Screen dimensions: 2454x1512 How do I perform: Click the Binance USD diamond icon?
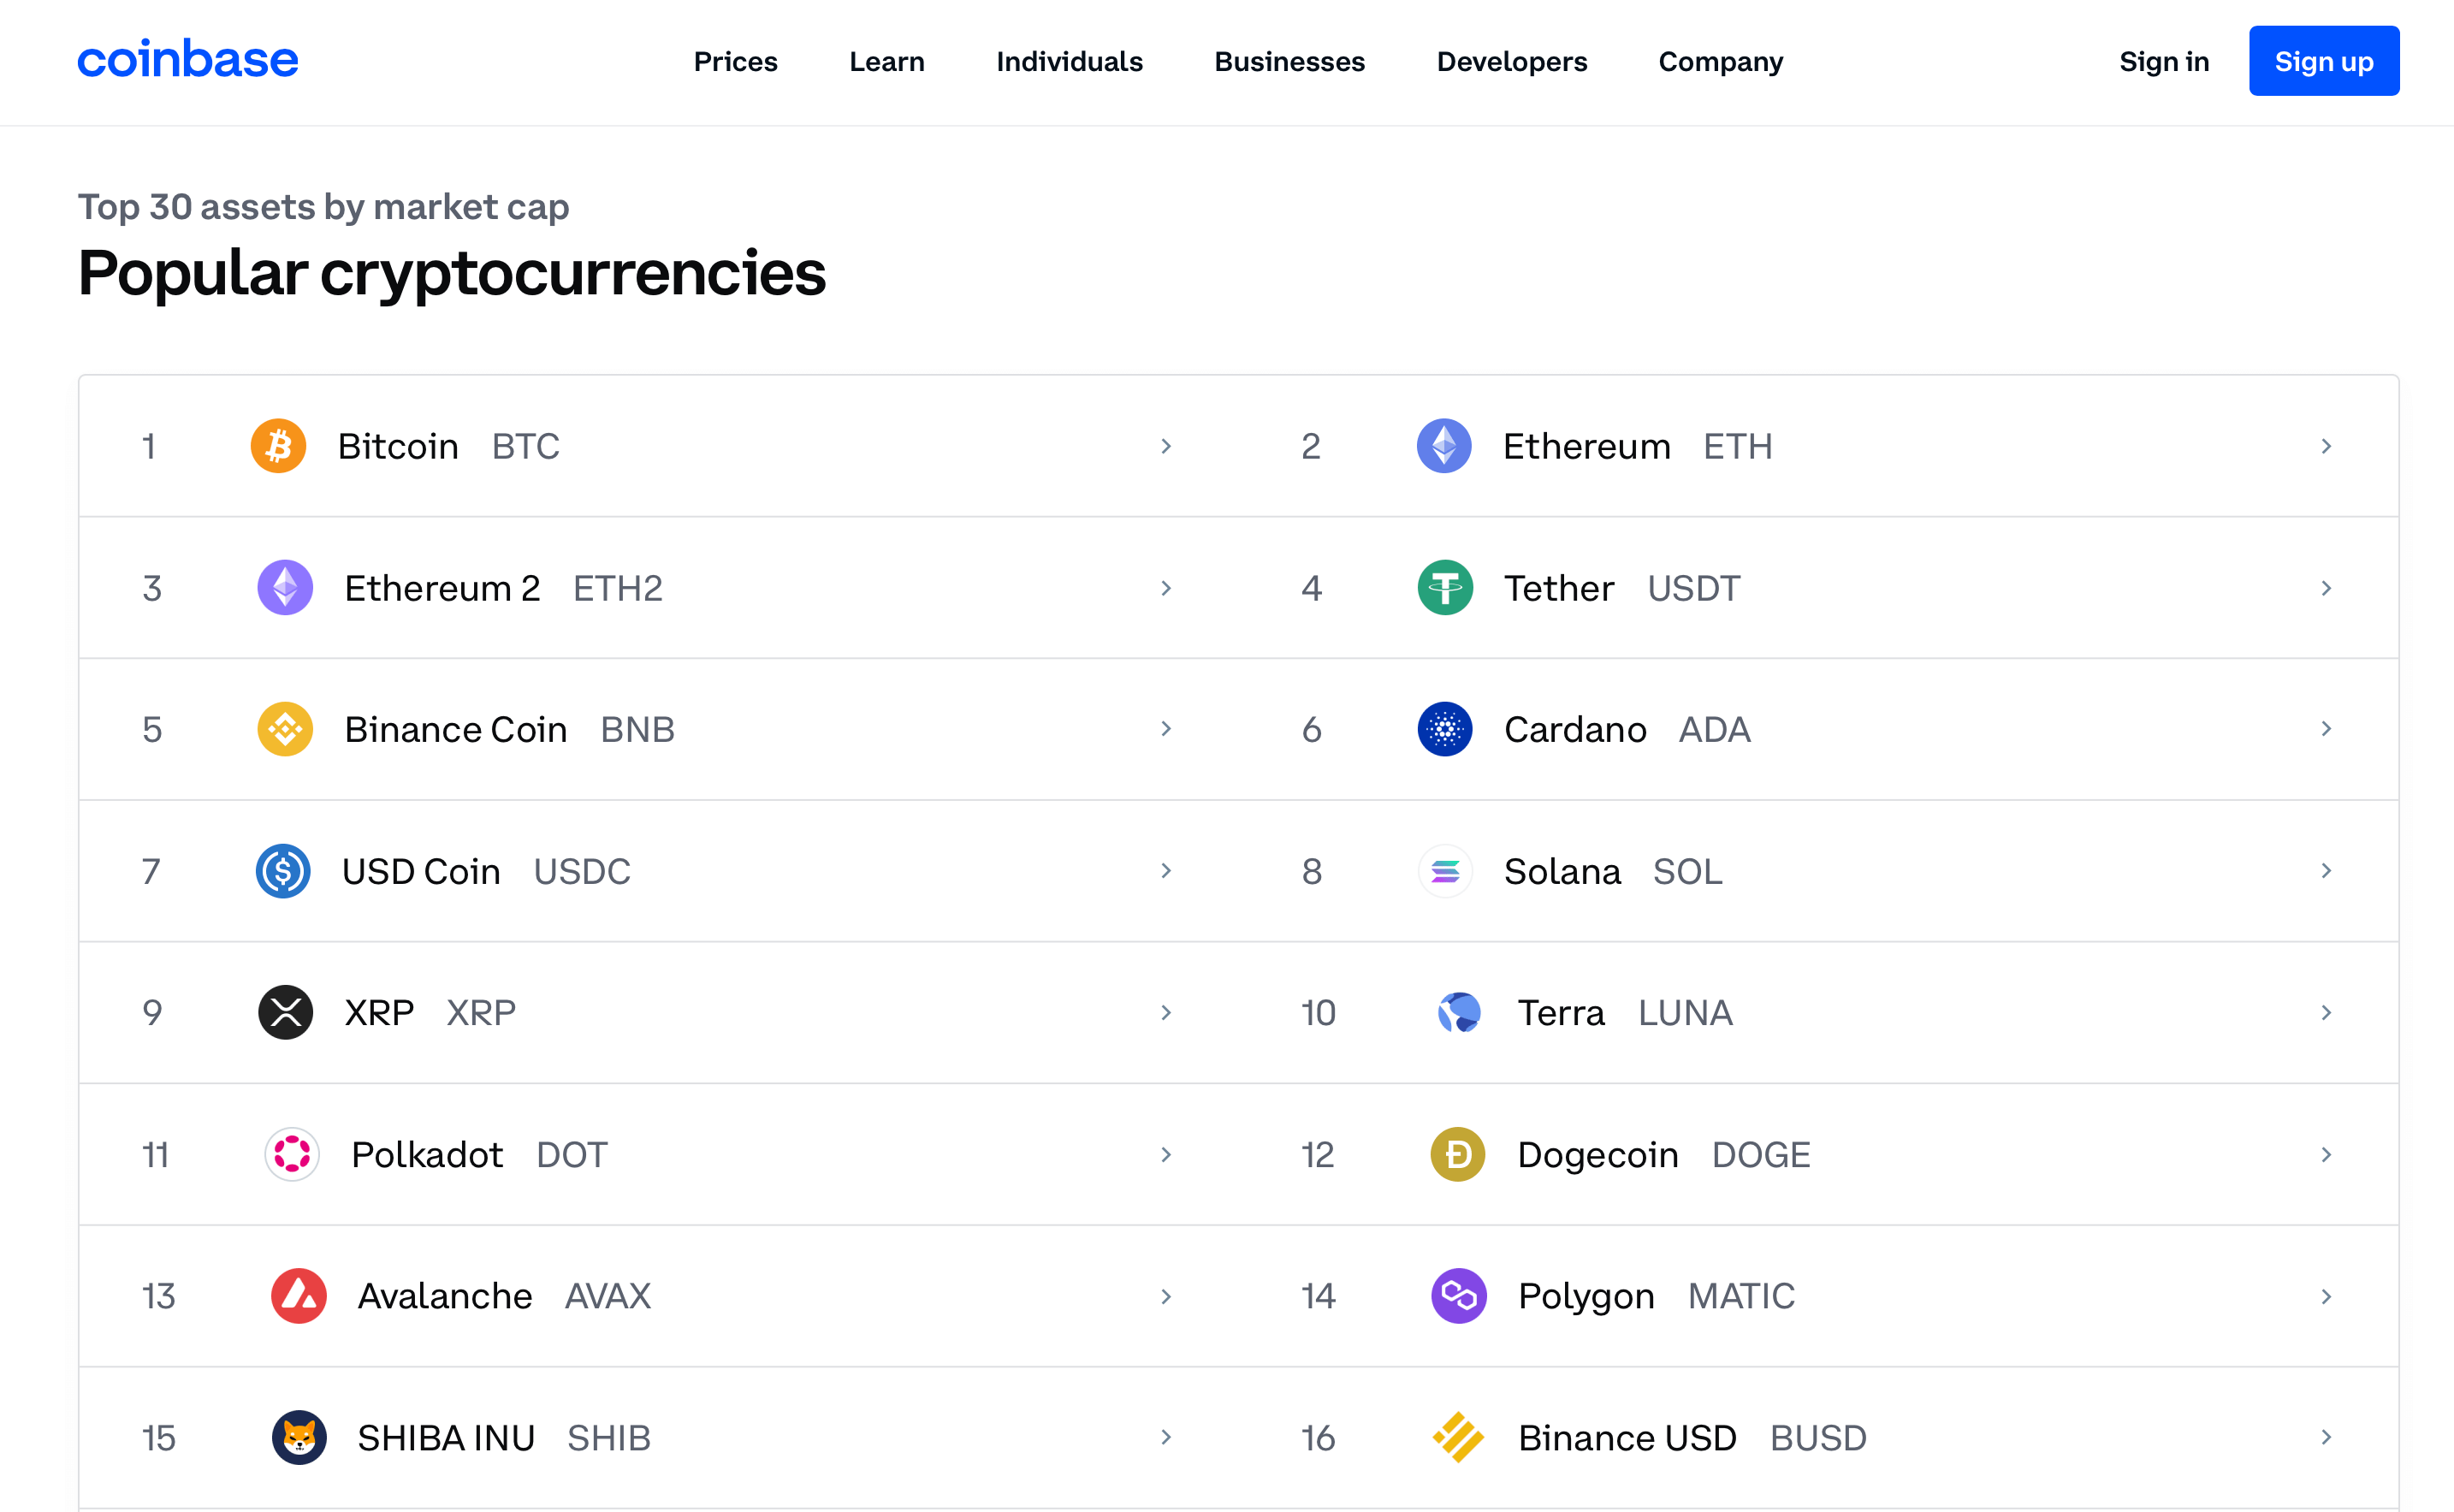(x=1459, y=1438)
